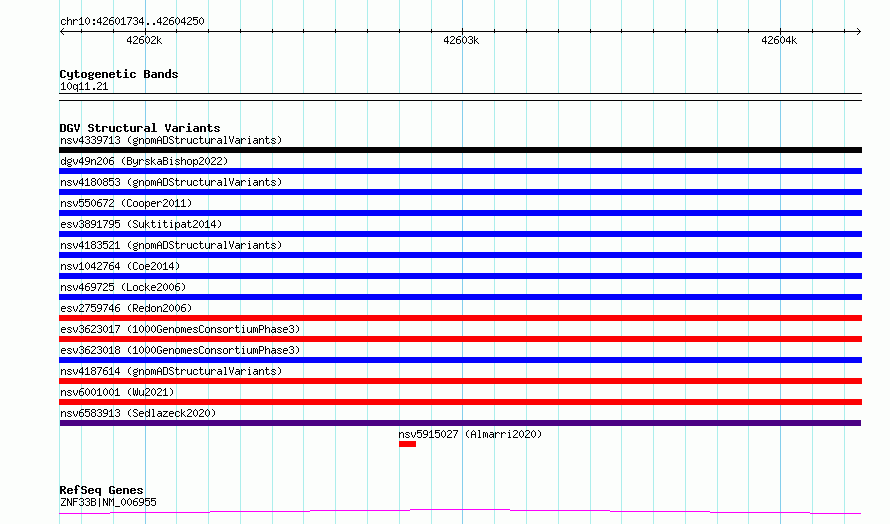Click nsv5915027 Almarri2020 variant label
The height and width of the screenshot is (524, 890).
point(470,434)
